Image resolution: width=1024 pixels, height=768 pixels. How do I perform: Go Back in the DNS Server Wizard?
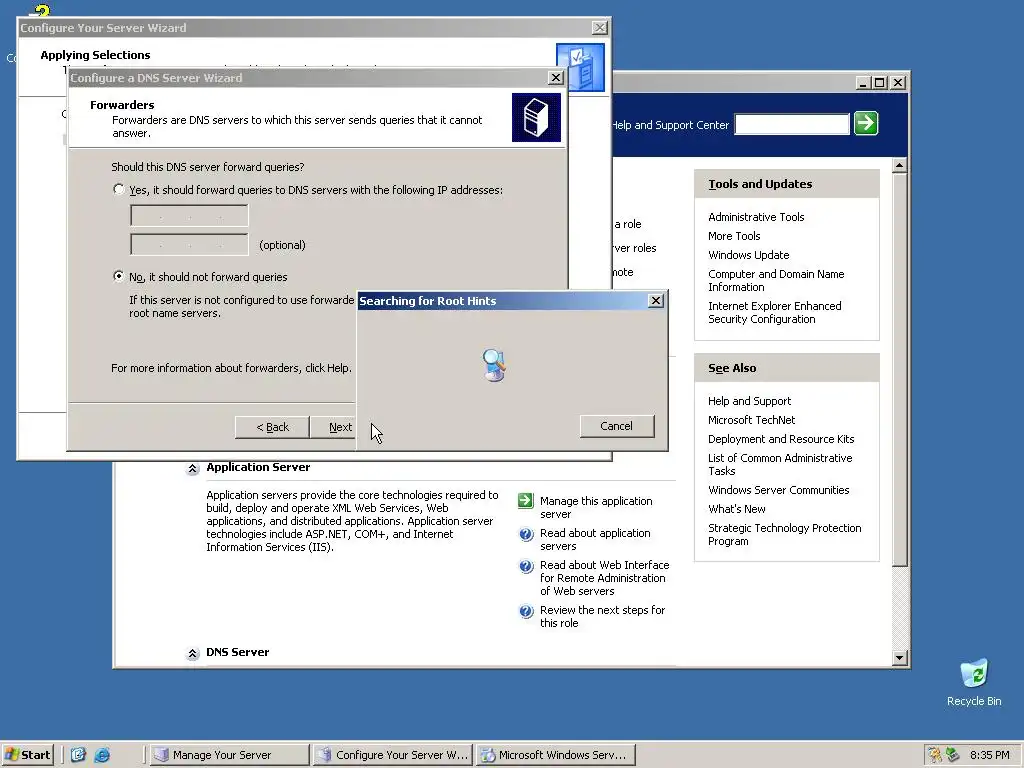click(x=272, y=427)
